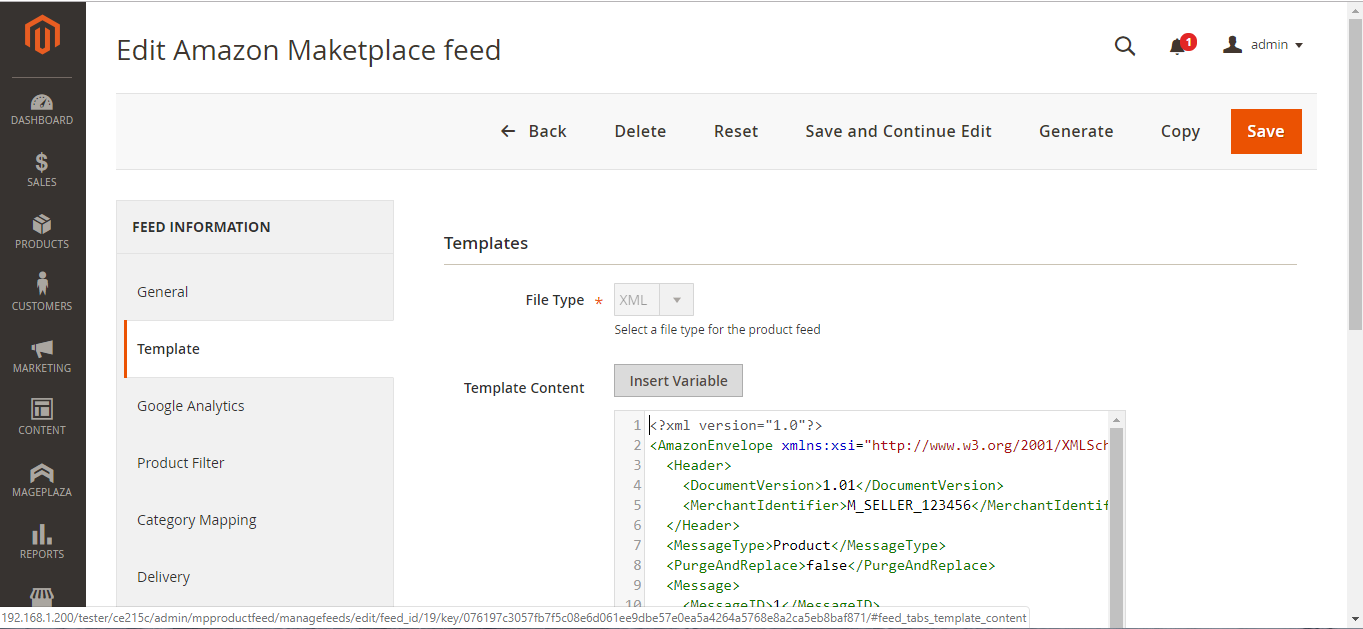Click the Templates section heading
1363x629 pixels.
pyautogui.click(x=486, y=243)
